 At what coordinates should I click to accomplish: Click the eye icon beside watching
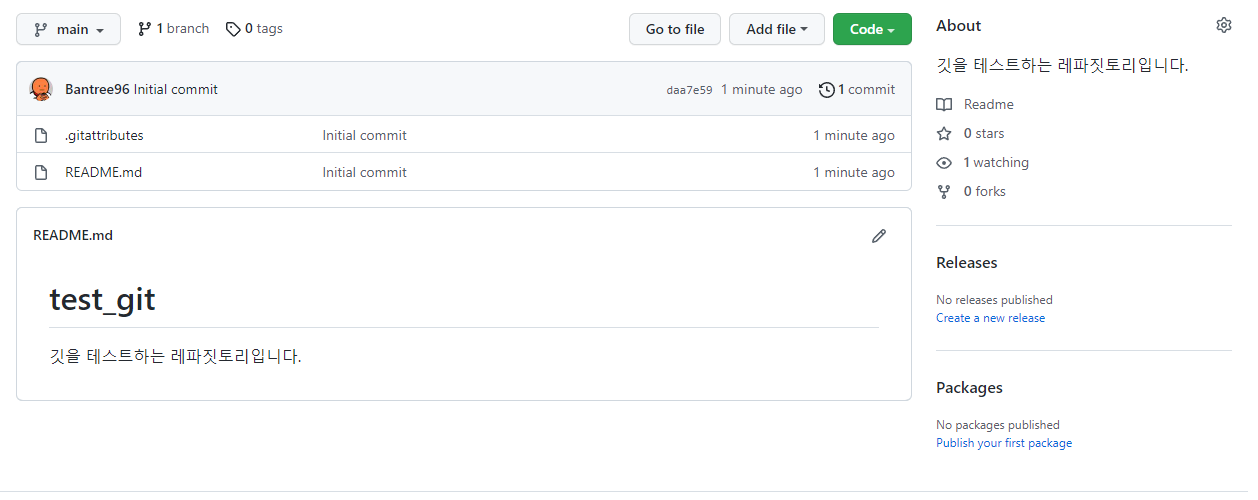[x=944, y=162]
